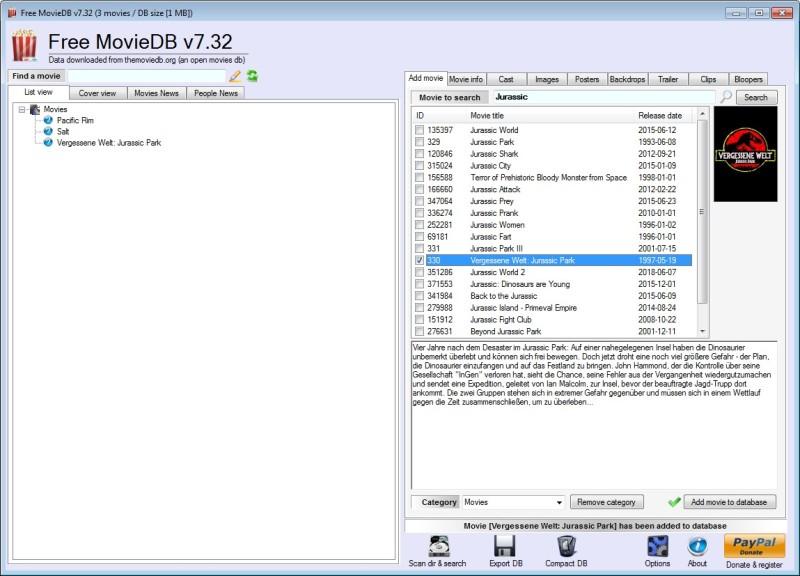800x576 pixels.
Task: Click the green refresh arrows icon
Action: point(252,76)
